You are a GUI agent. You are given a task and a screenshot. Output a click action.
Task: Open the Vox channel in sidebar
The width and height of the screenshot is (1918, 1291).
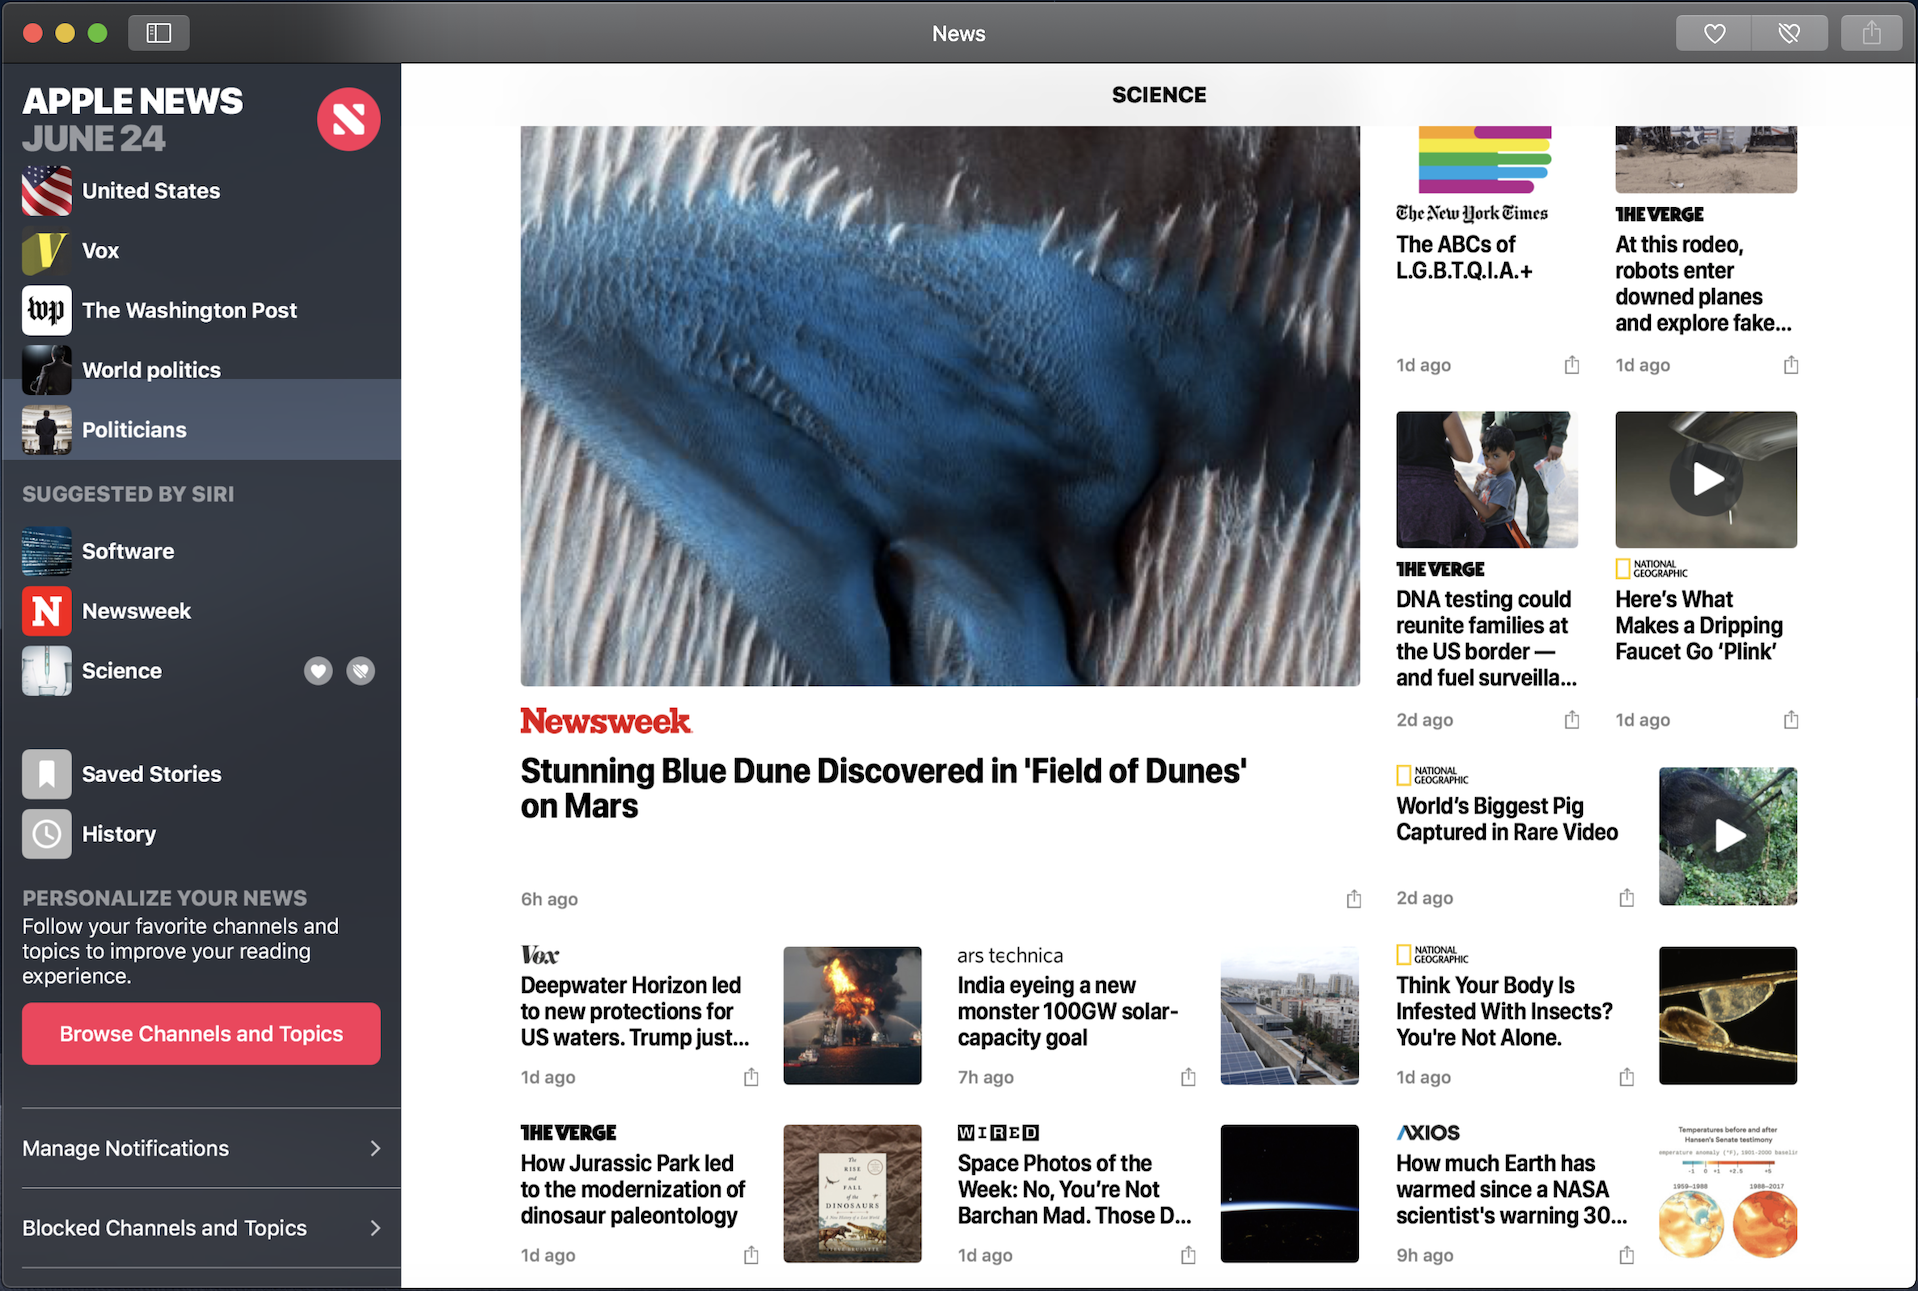[201, 251]
